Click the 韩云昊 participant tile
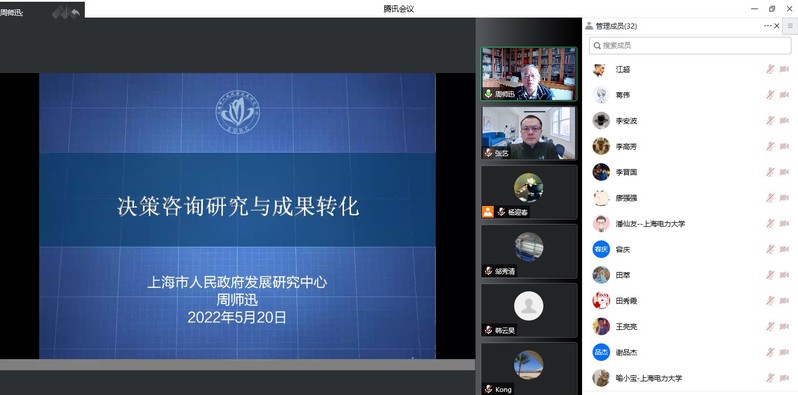The height and width of the screenshot is (395, 798). [x=529, y=310]
